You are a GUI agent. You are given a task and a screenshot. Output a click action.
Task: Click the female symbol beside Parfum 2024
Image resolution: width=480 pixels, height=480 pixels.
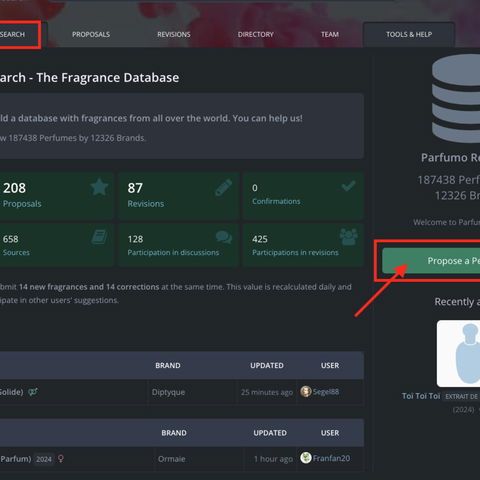click(61, 459)
